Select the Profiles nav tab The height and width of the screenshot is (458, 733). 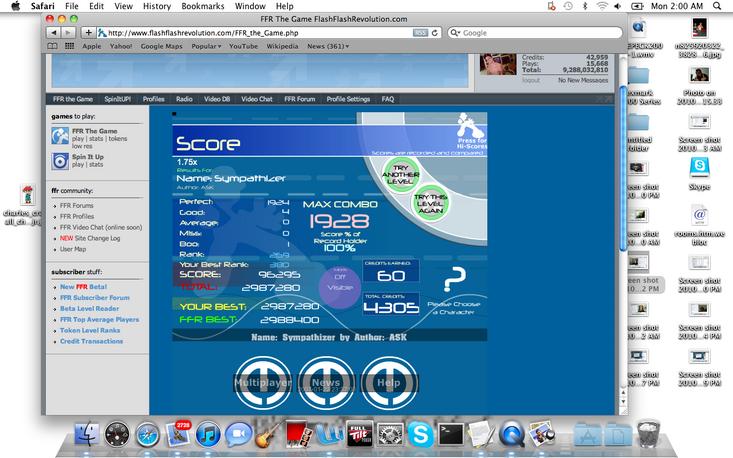[154, 99]
